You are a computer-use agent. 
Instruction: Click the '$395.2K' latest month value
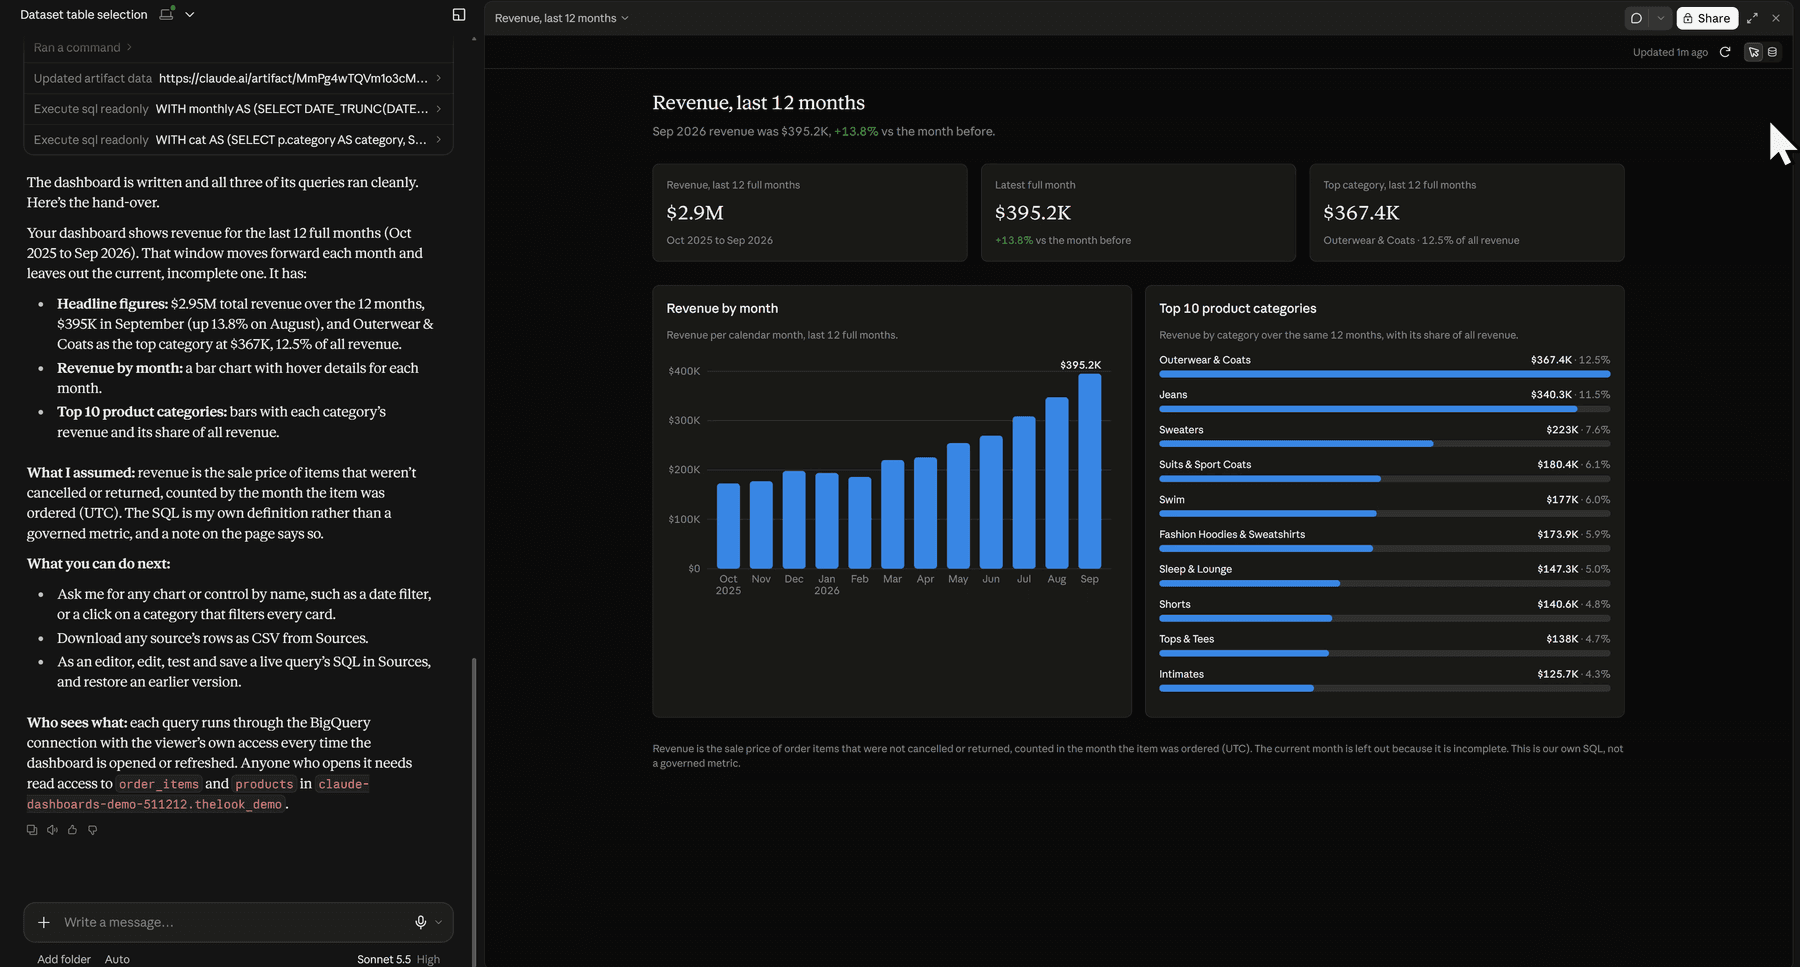click(x=1033, y=213)
